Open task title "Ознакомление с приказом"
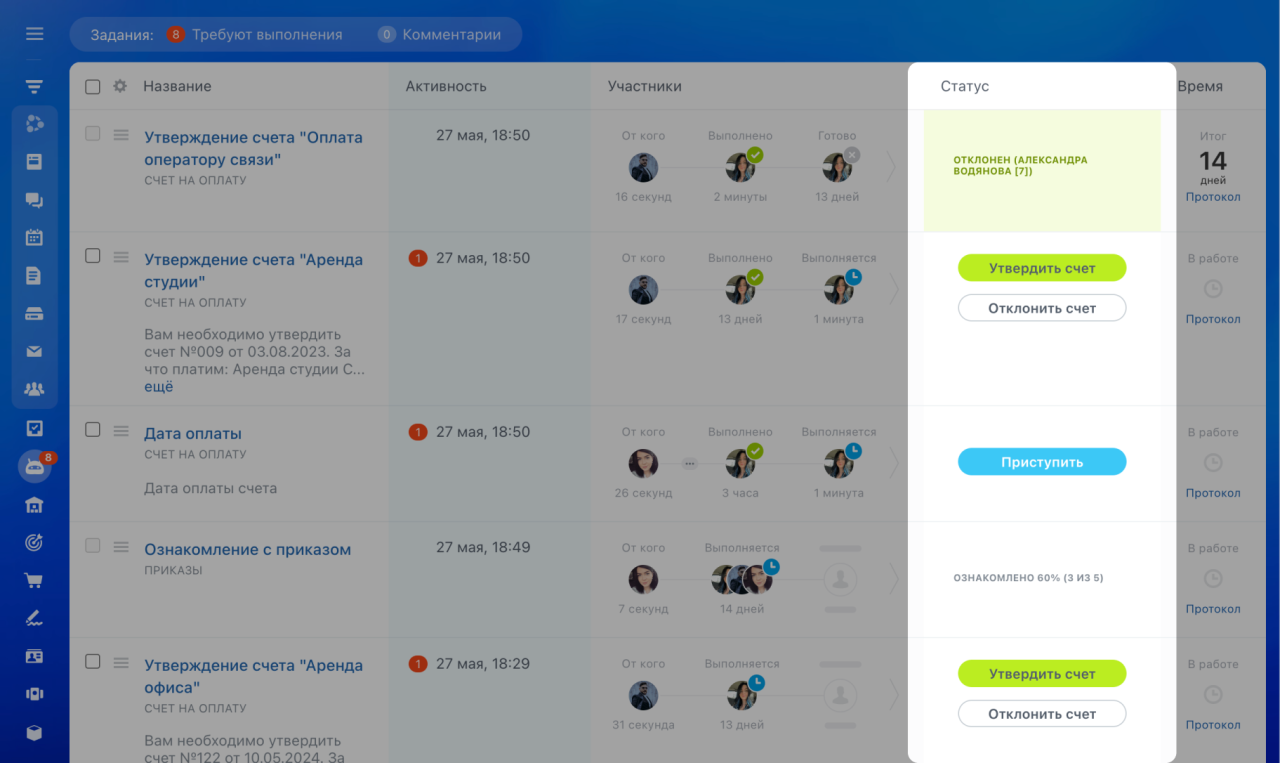This screenshot has width=1280, height=763. (x=247, y=550)
